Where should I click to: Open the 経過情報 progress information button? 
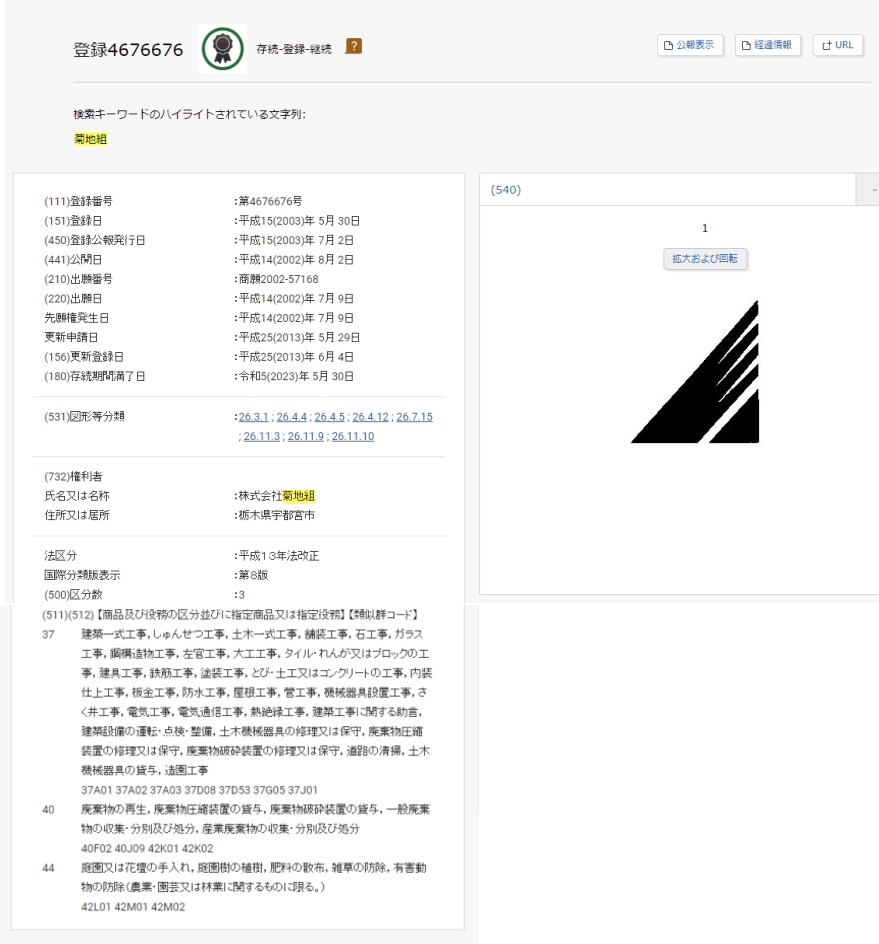[768, 45]
